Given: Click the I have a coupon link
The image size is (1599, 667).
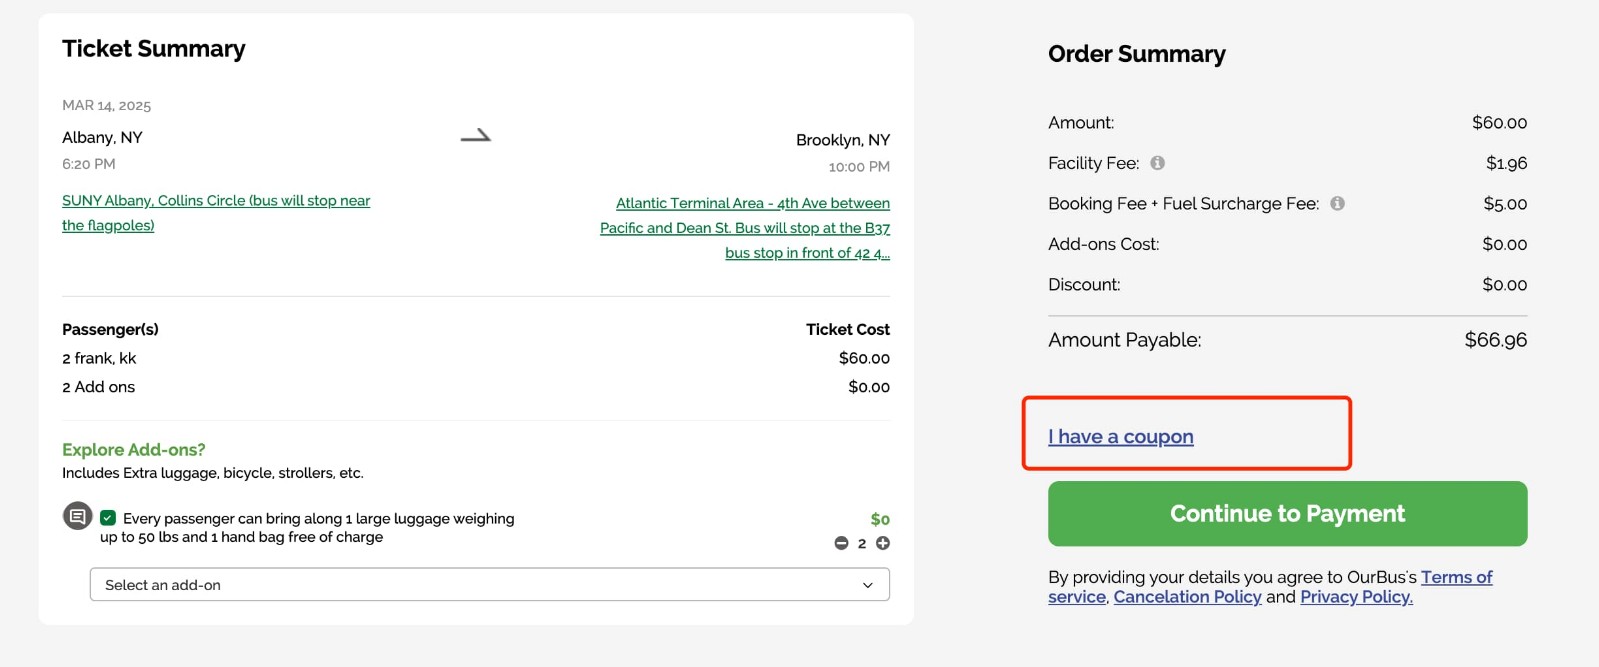Looking at the screenshot, I should point(1119,436).
